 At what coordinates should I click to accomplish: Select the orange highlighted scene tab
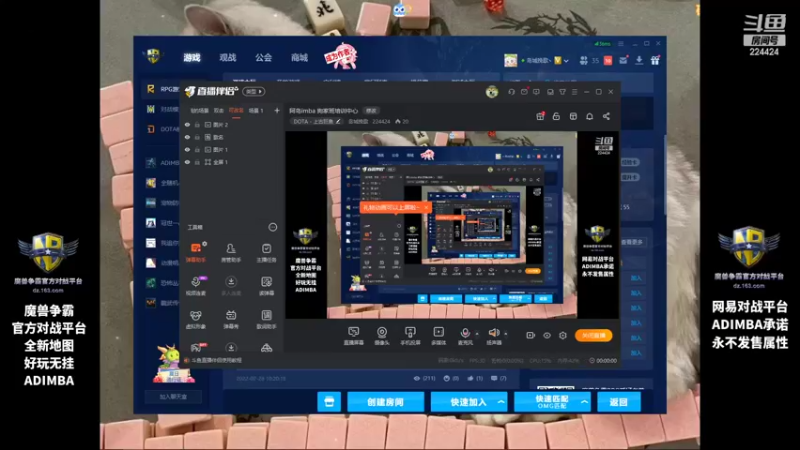pyautogui.click(x=236, y=110)
